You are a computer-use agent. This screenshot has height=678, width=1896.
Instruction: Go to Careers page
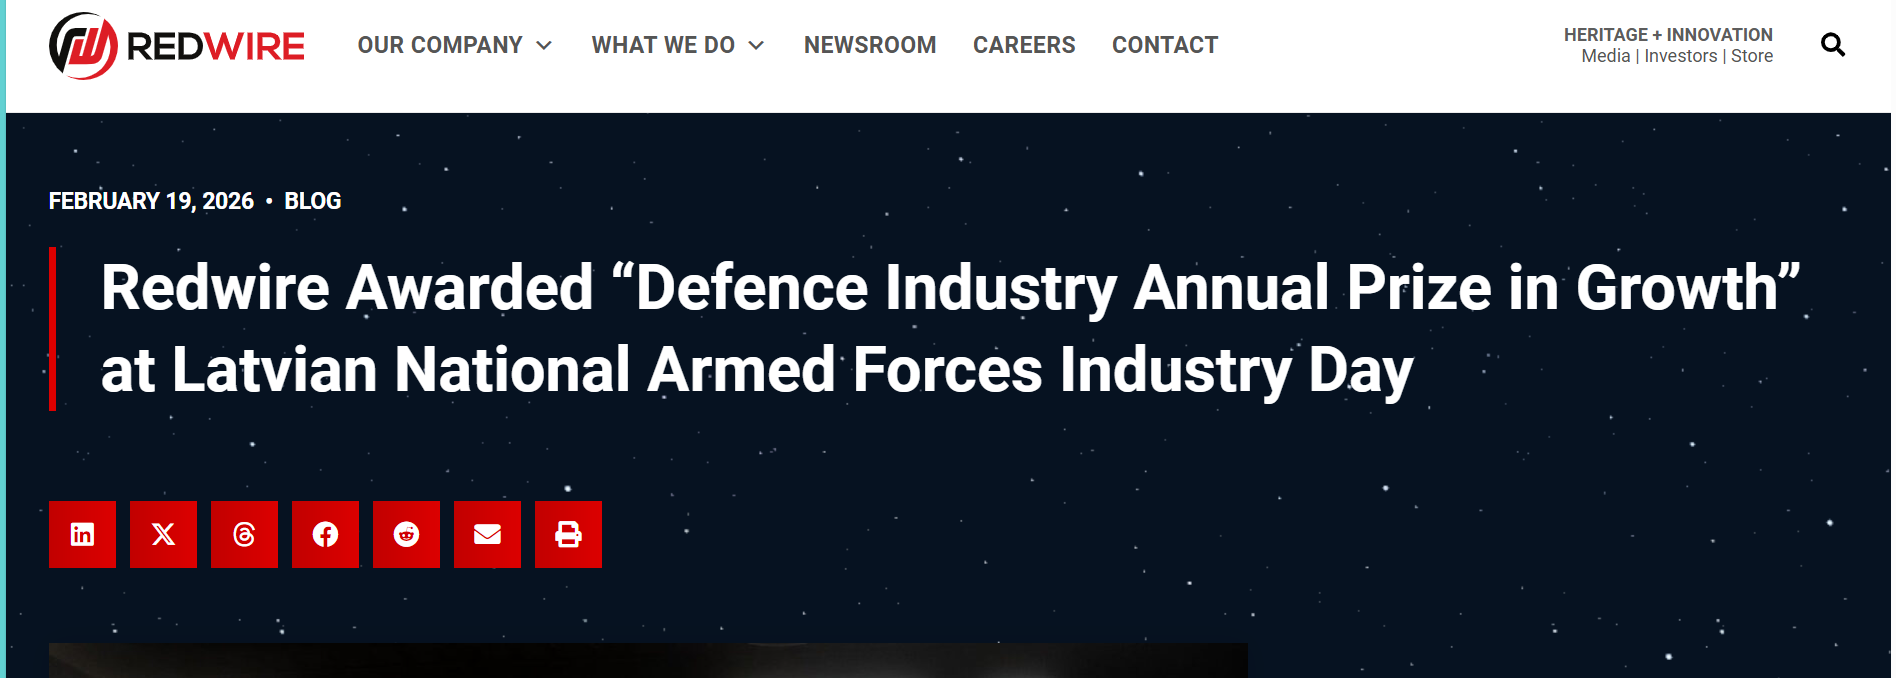(1024, 45)
